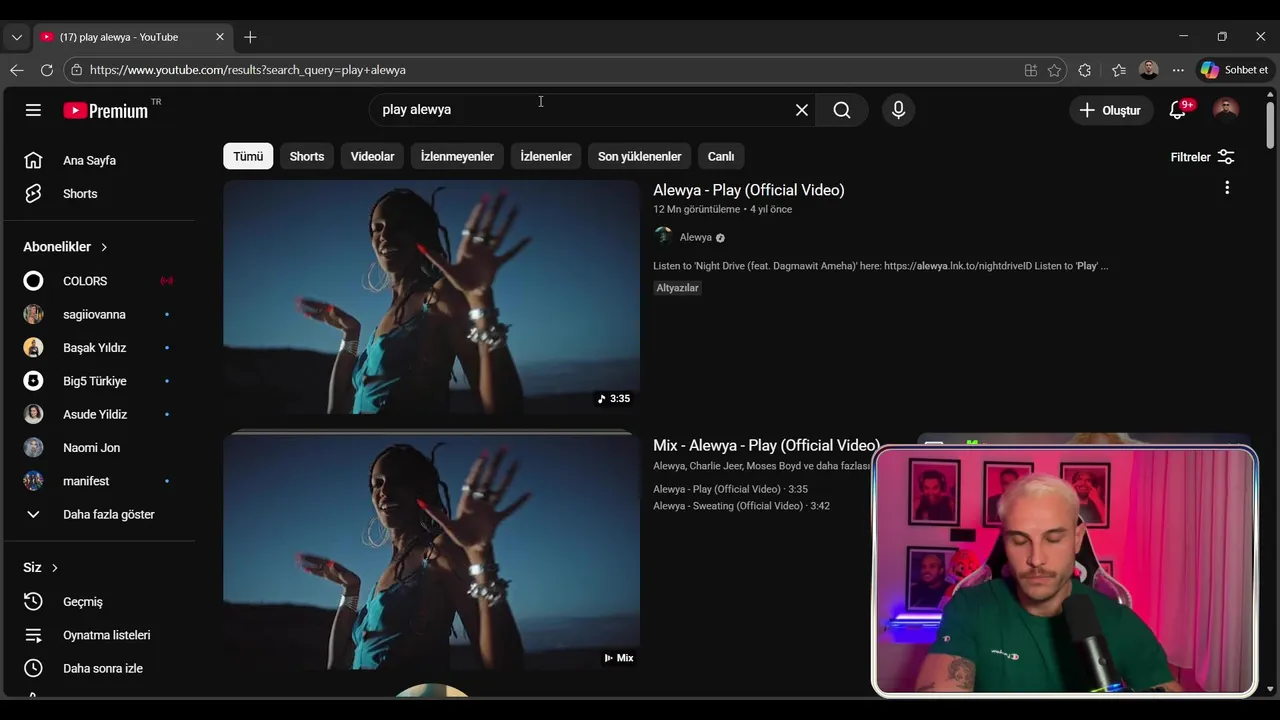Select the Shorts filter chip
This screenshot has height=720, width=1280.
coord(307,156)
